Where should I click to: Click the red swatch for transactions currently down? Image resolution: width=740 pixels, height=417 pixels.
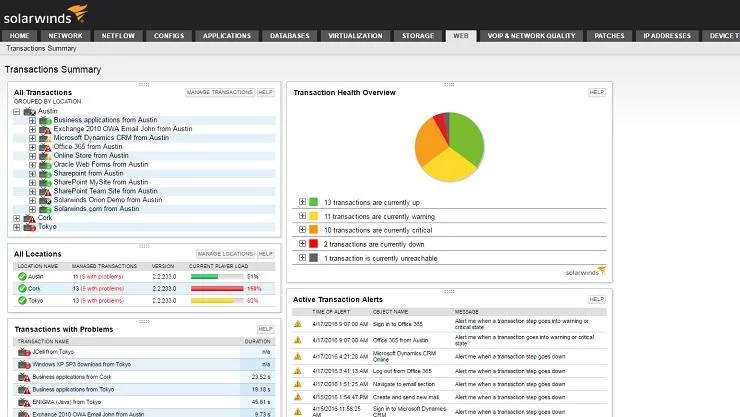313,244
